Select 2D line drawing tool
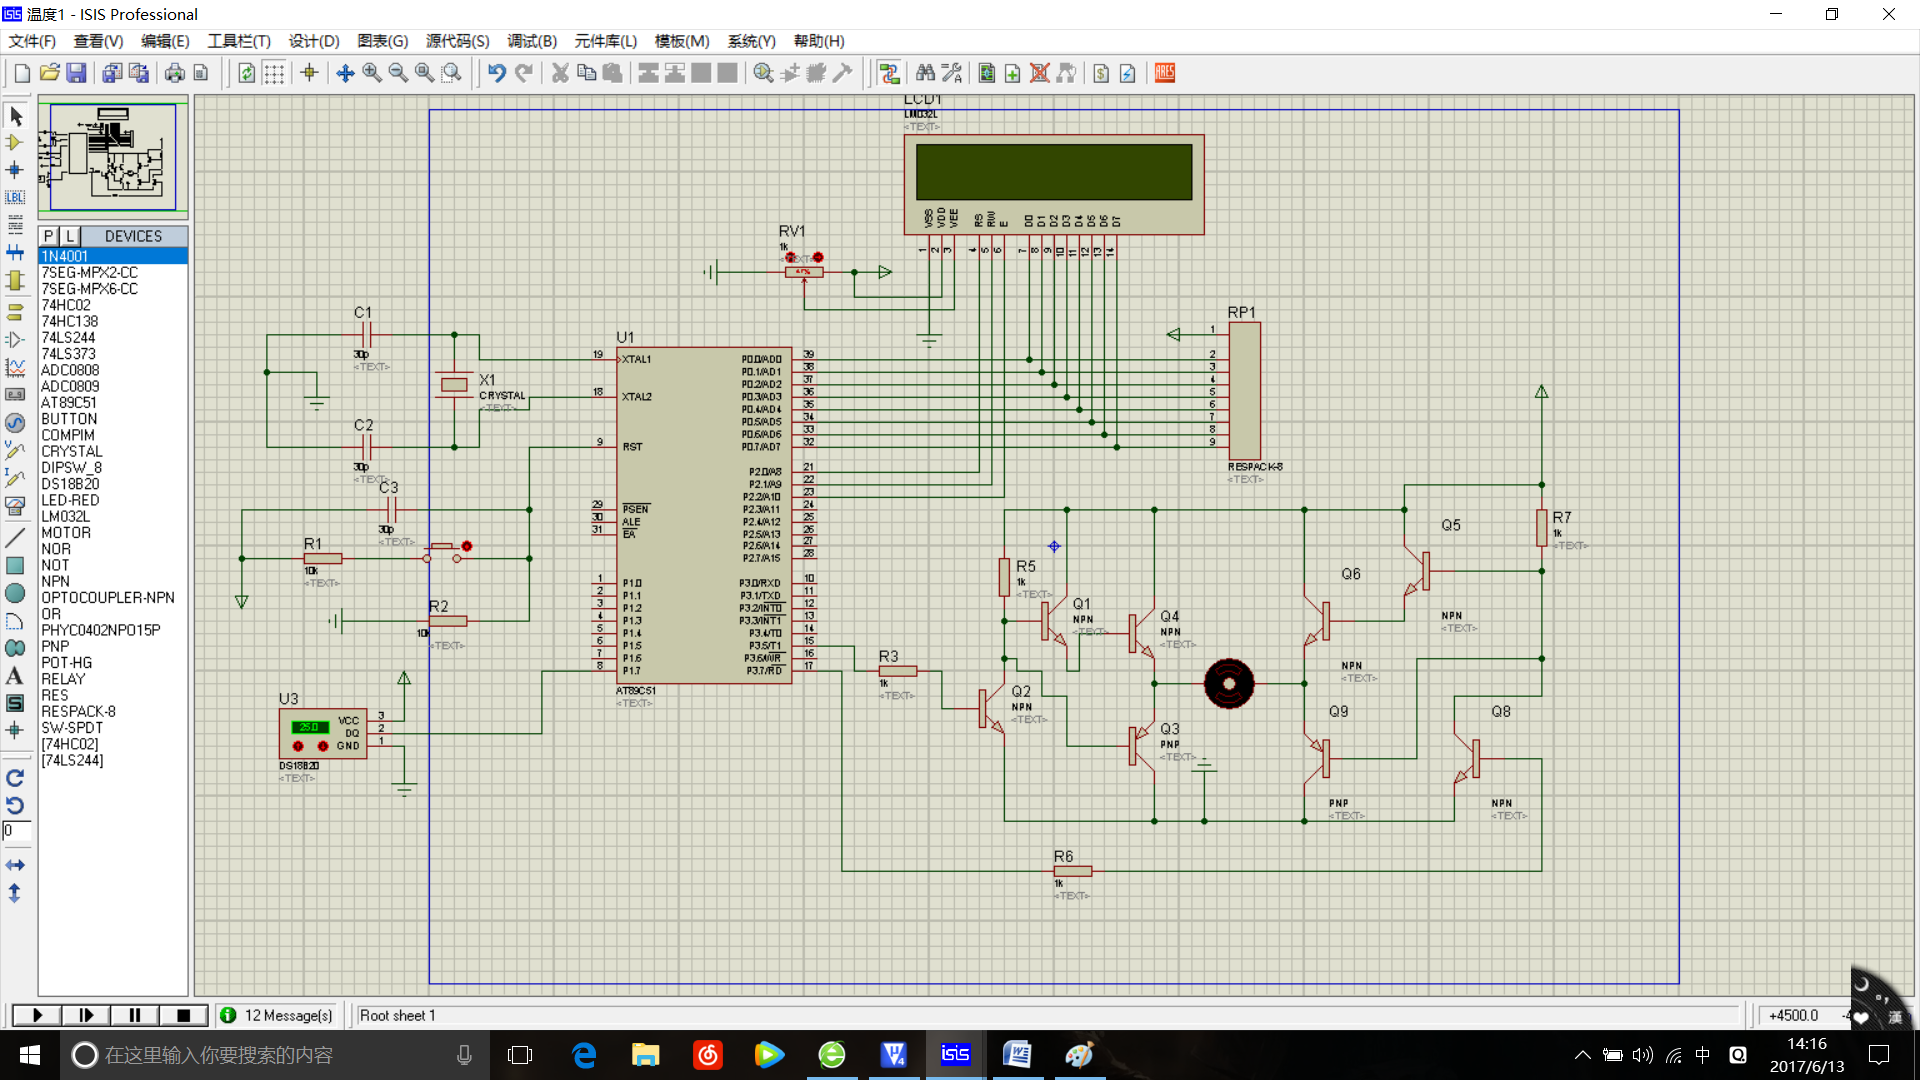Viewport: 1920px width, 1080px height. coord(15,538)
